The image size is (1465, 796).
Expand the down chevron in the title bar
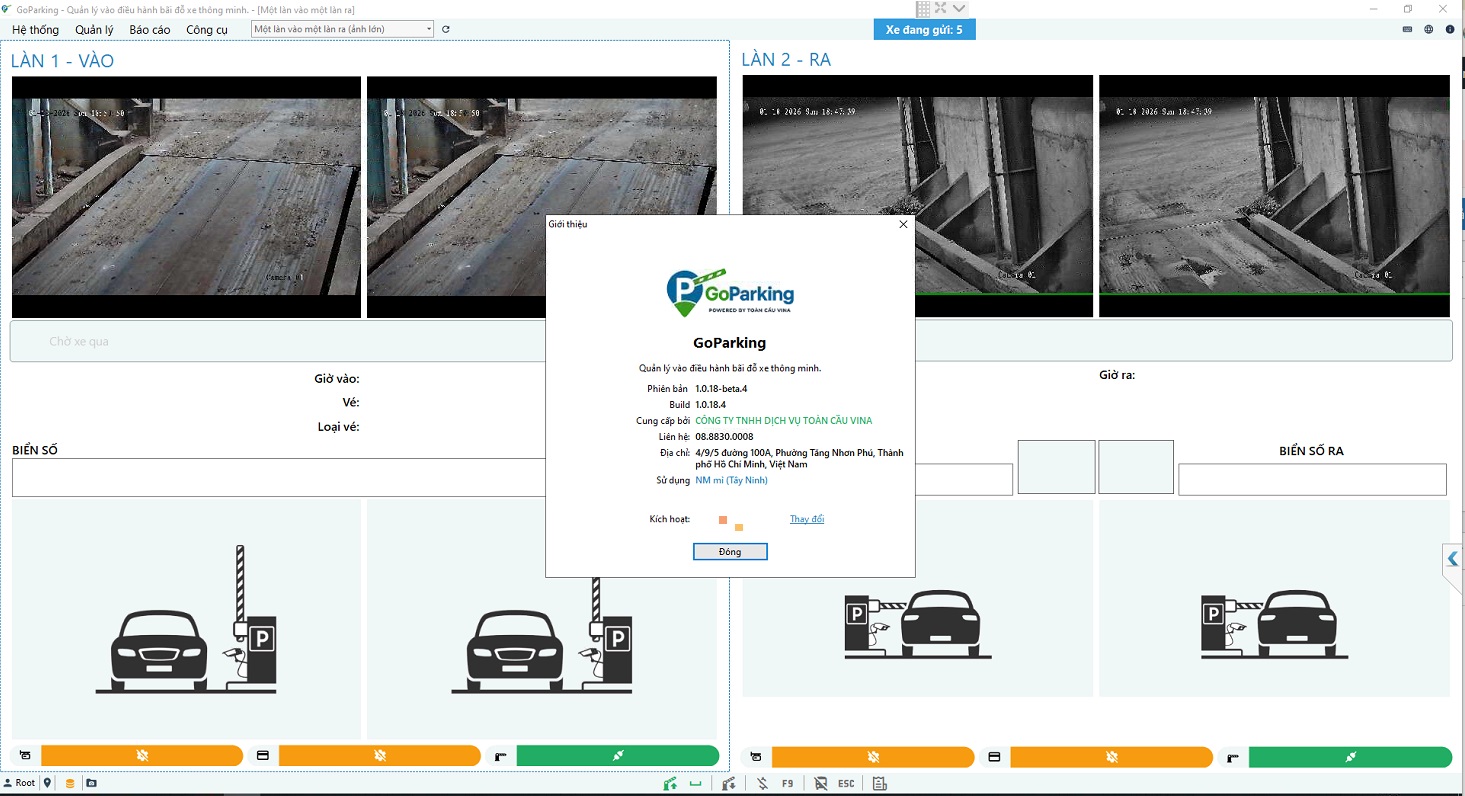959,8
